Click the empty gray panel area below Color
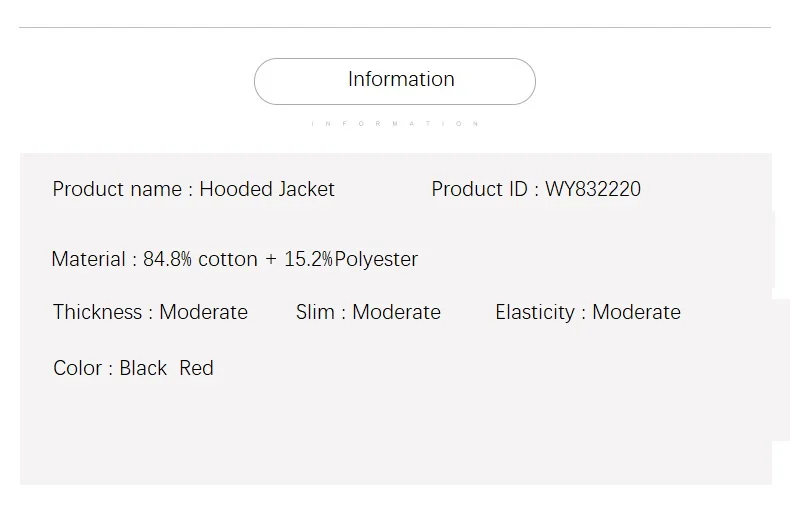 click(396, 433)
